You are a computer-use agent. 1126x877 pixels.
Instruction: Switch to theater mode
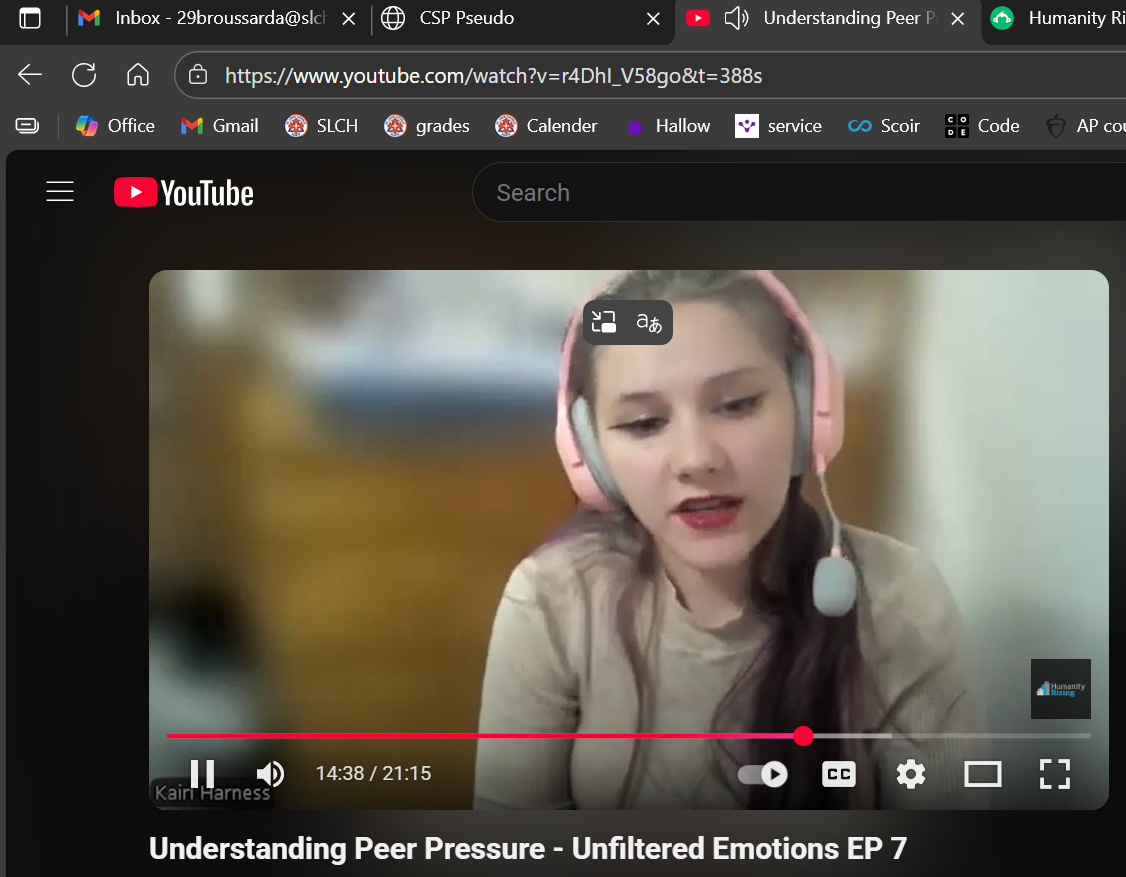[982, 774]
